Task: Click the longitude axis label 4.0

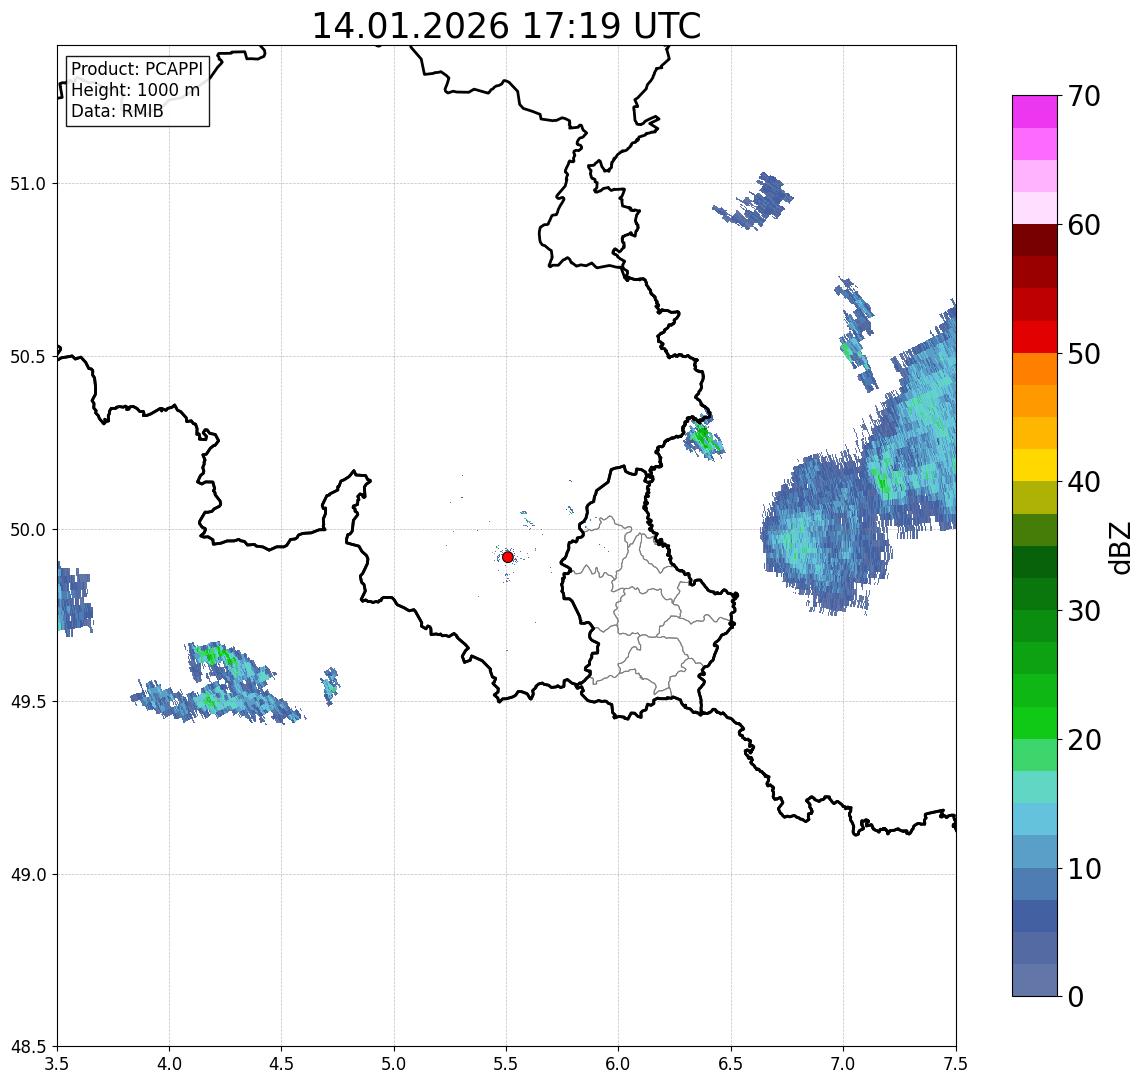Action: click(x=169, y=1064)
